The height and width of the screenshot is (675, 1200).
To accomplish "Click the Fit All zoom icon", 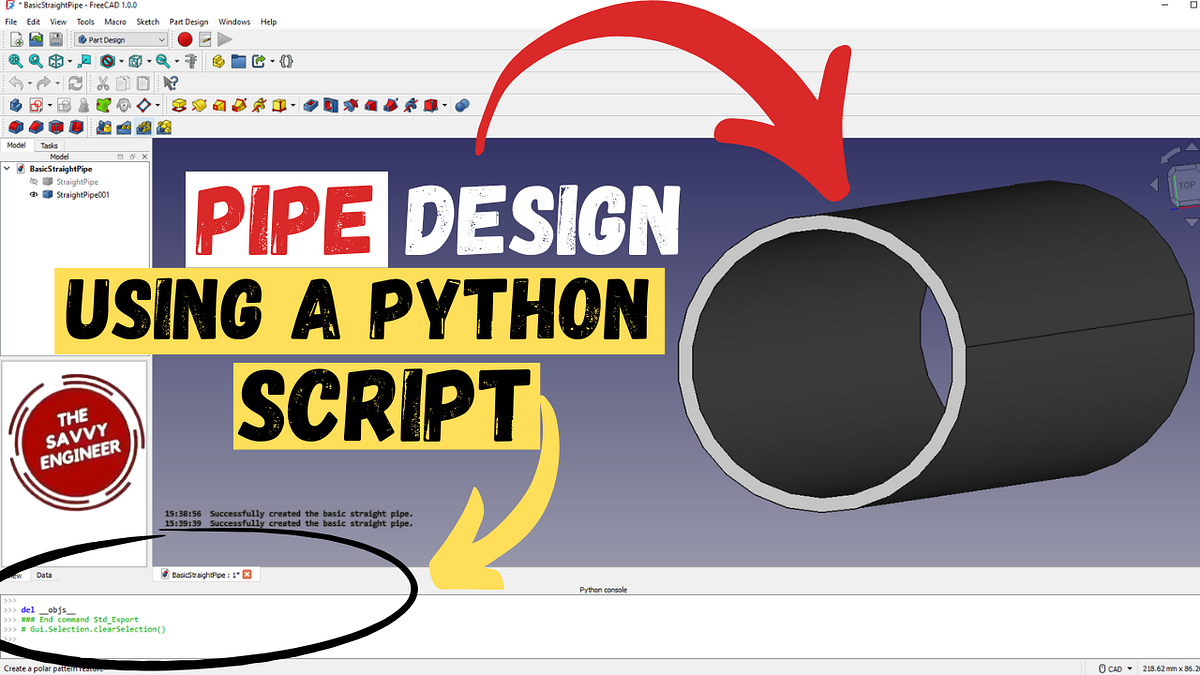I will [14, 61].
